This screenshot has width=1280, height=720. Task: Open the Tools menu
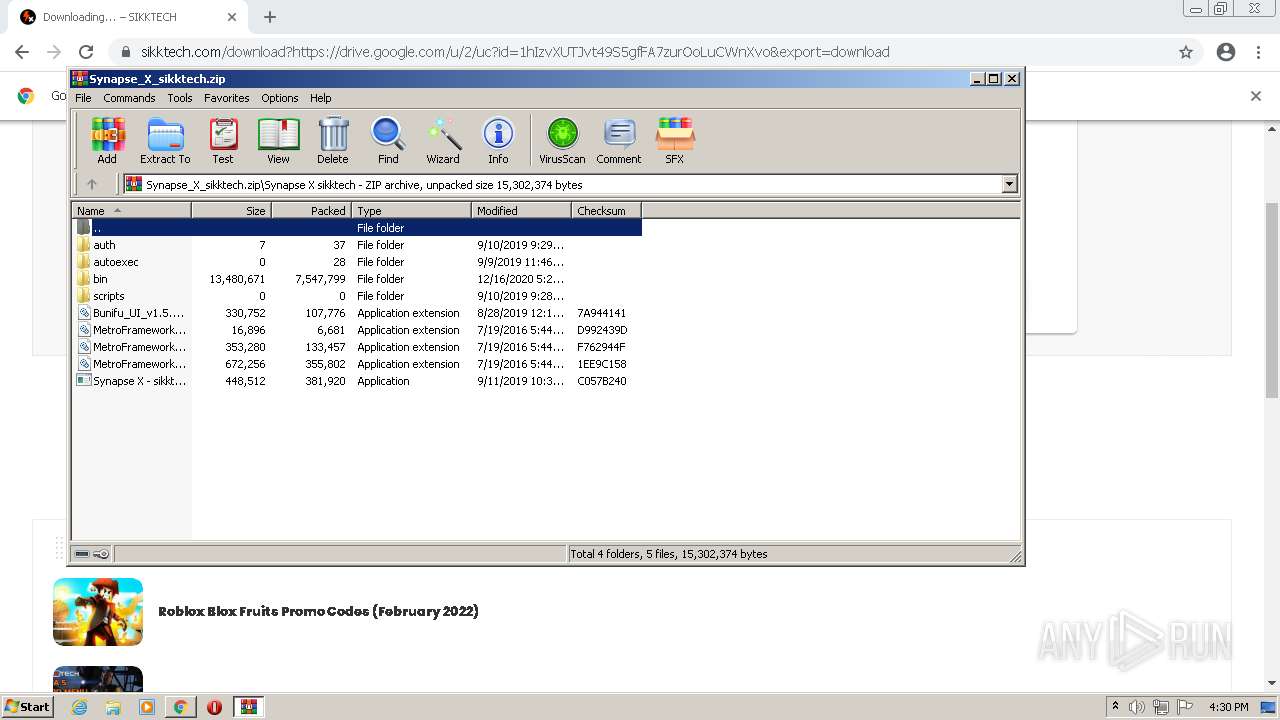coord(180,98)
